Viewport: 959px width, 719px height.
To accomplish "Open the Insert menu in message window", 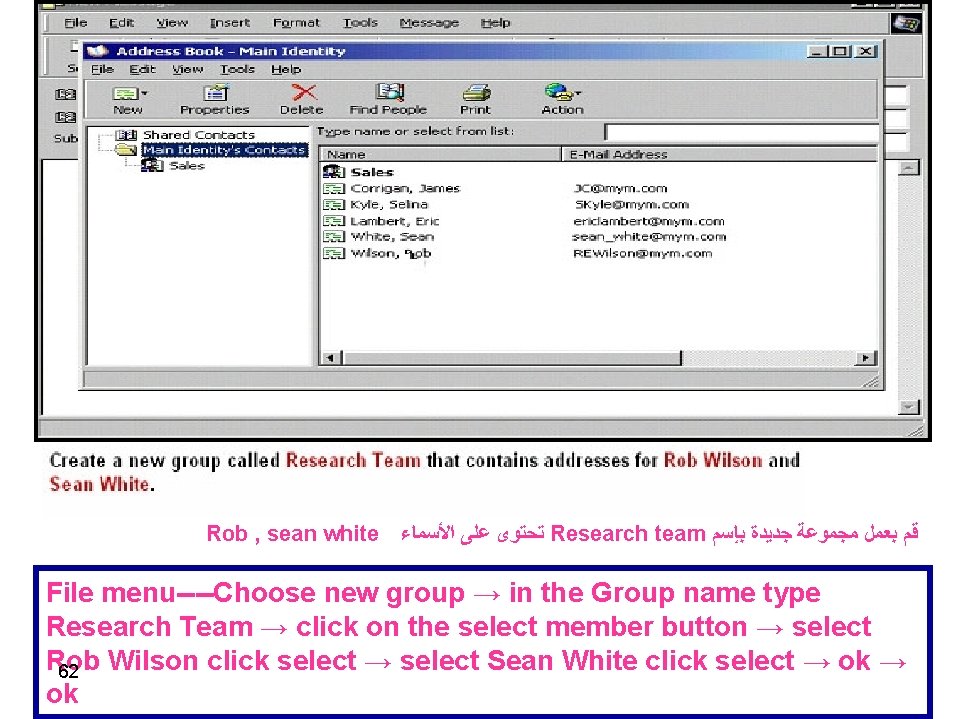I will [230, 23].
